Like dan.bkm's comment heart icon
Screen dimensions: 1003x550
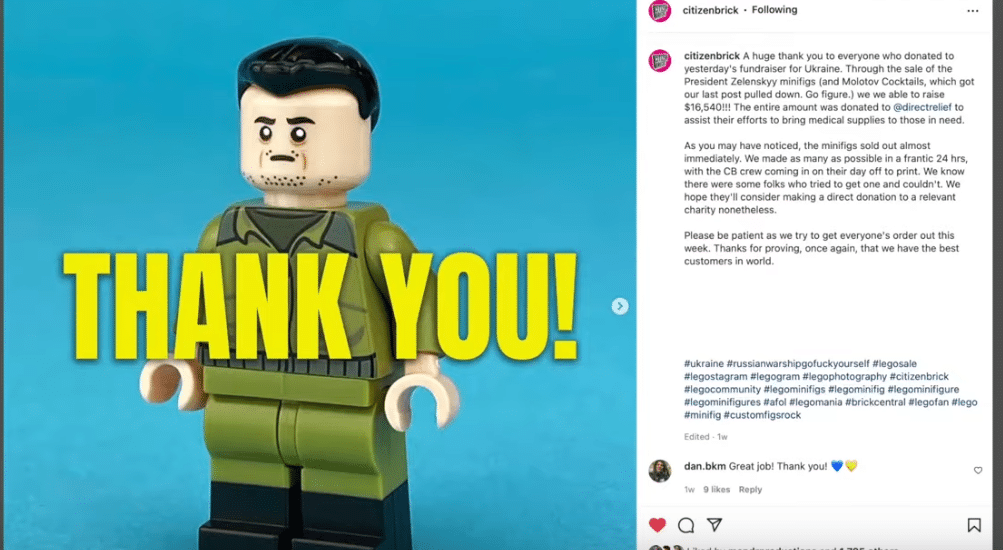[978, 470]
